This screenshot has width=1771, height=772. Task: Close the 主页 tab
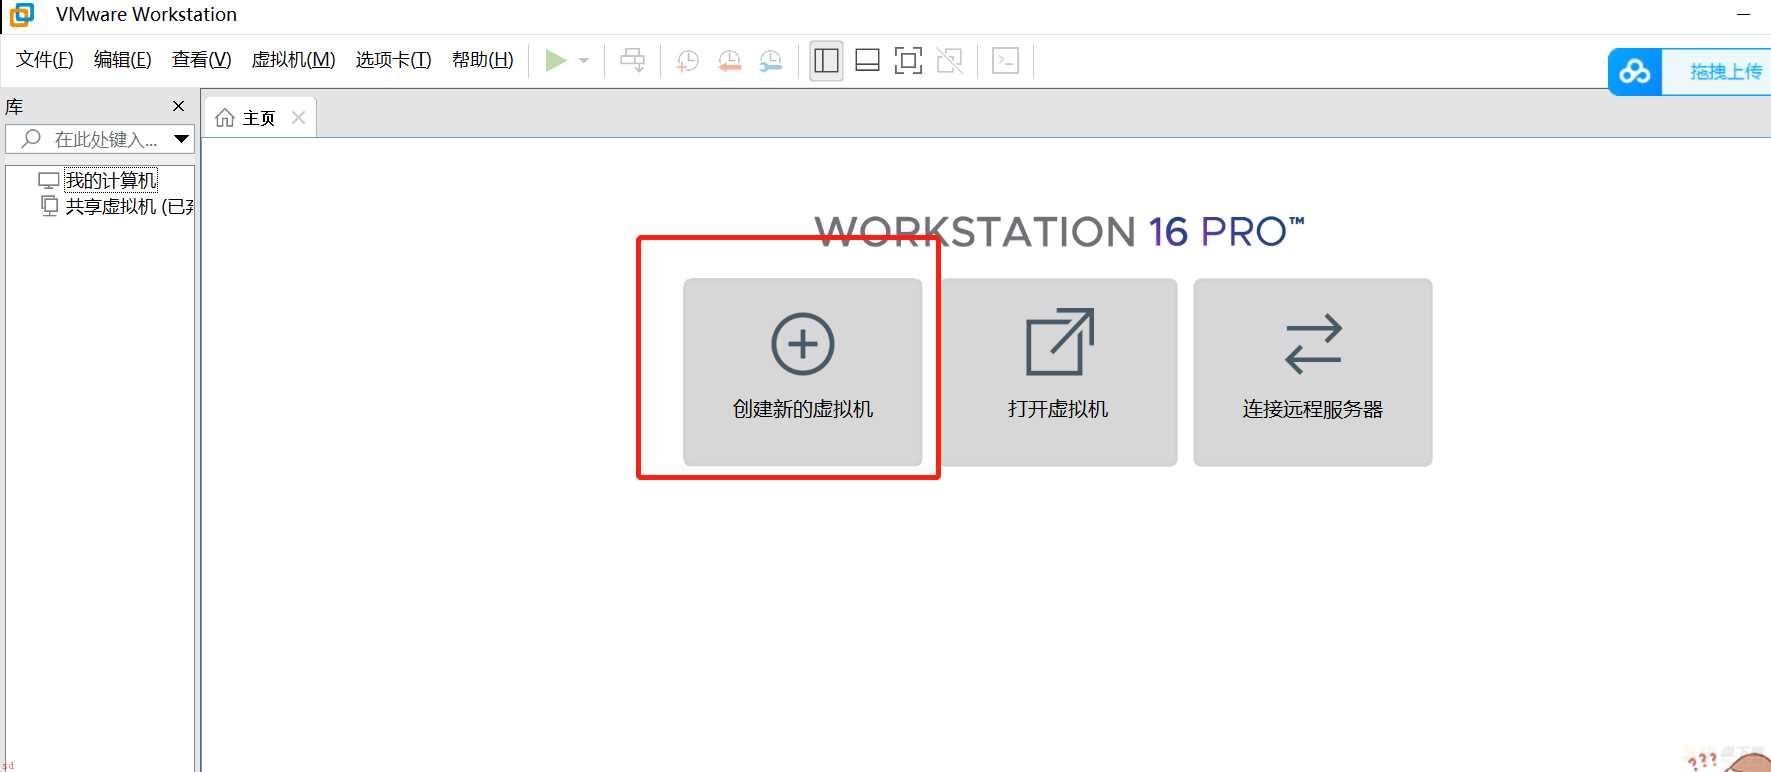point(298,118)
